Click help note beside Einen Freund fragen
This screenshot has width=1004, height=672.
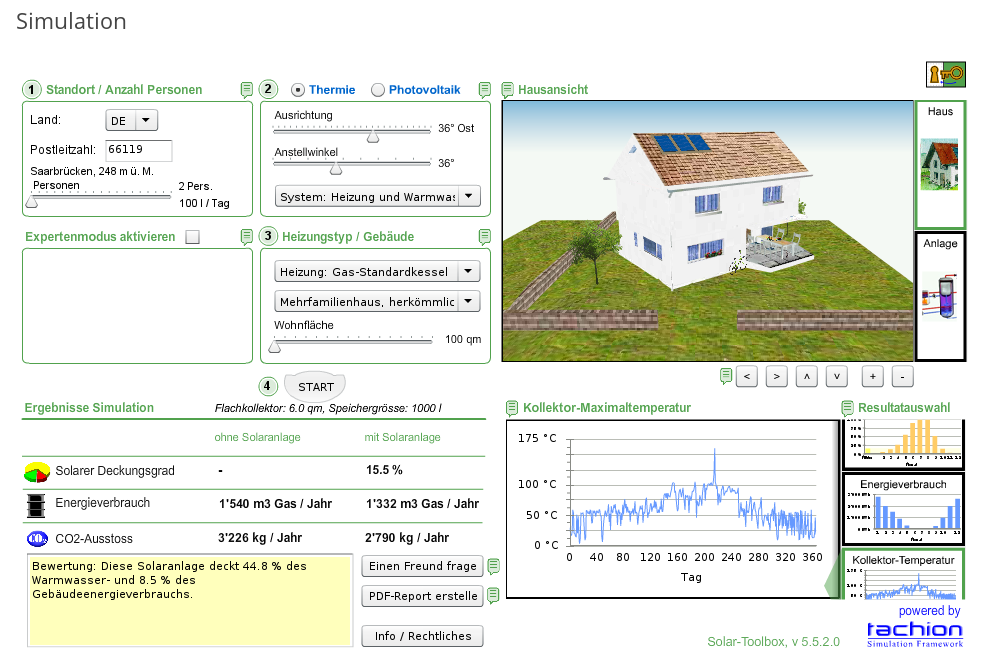[x=493, y=566]
